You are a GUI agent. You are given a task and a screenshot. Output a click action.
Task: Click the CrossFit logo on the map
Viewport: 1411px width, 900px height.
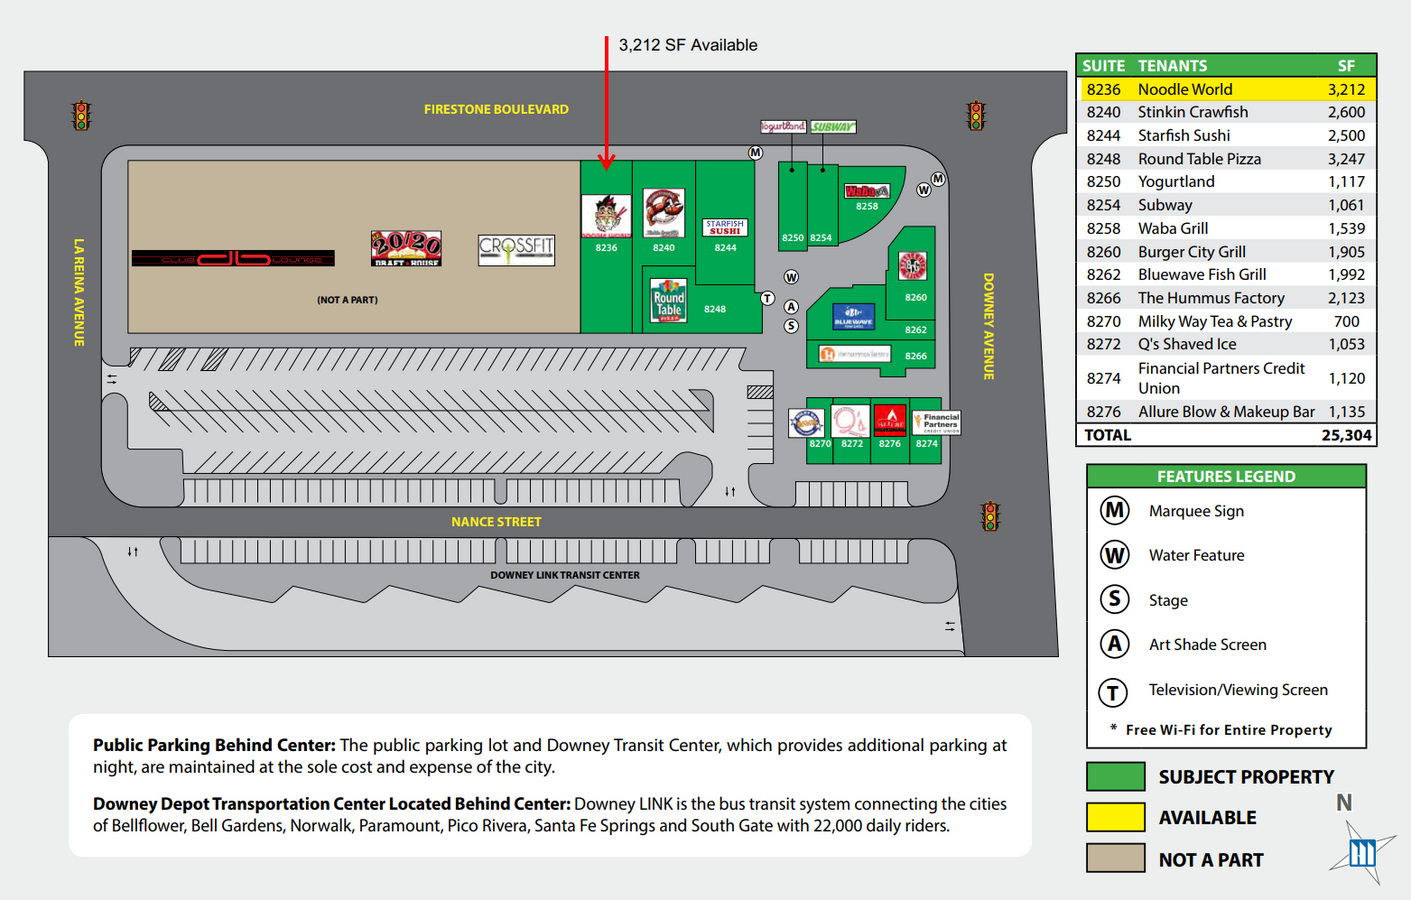516,249
